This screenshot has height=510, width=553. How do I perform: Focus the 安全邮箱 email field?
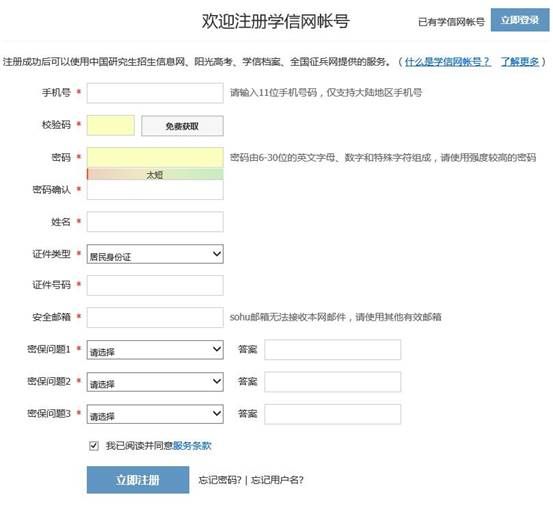155,317
